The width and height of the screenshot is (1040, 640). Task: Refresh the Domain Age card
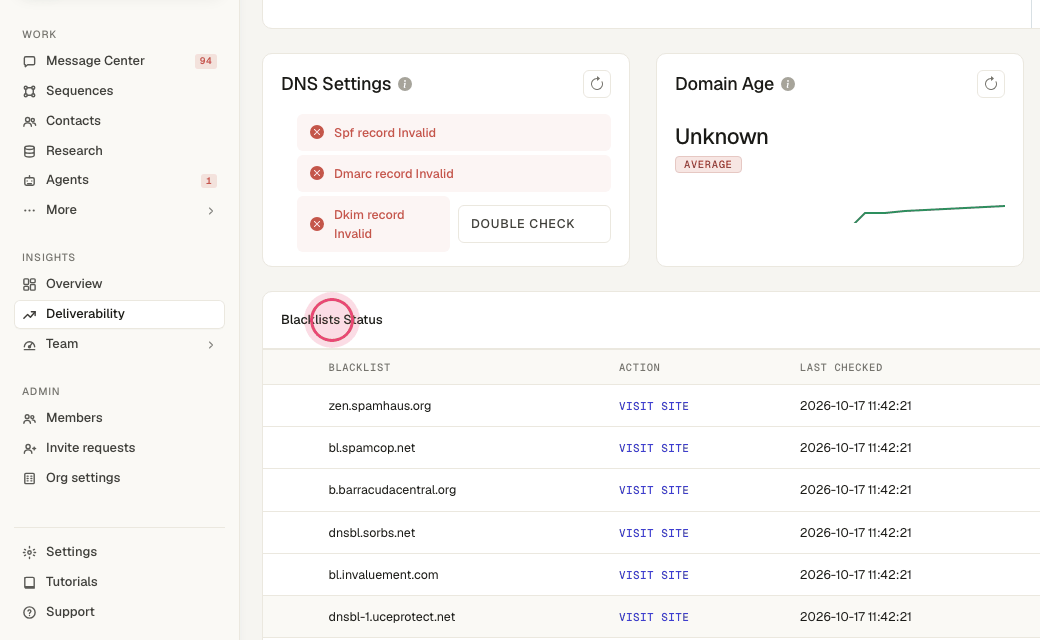coord(991,84)
